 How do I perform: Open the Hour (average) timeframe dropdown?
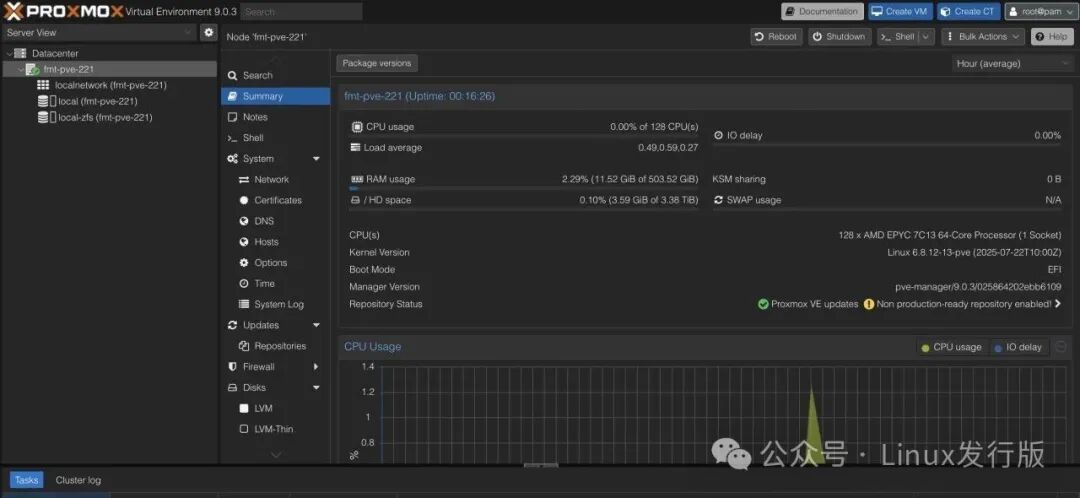pos(1013,63)
